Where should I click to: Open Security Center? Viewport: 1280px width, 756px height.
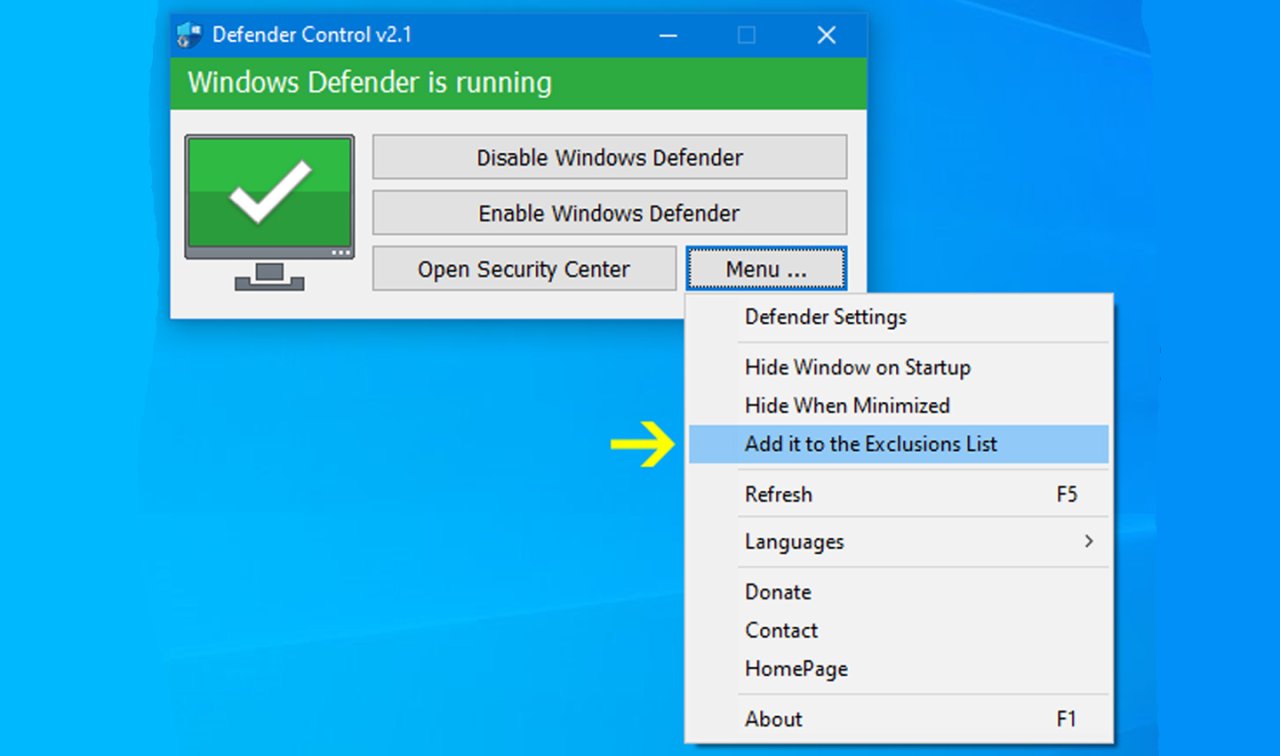[524, 269]
